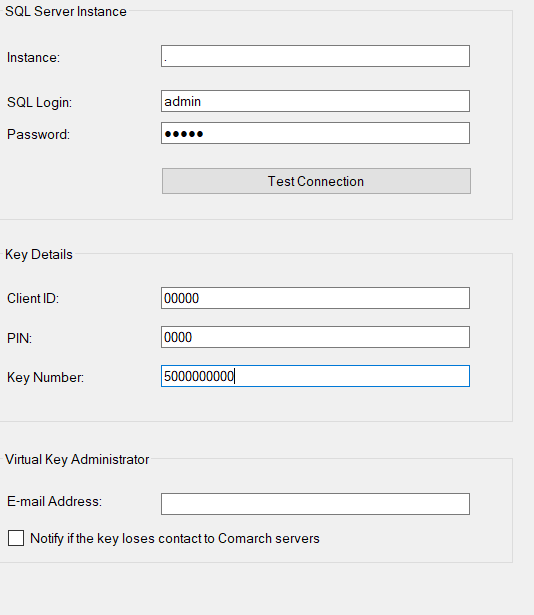Click the Test Connection button
Viewport: 534px width, 615px height.
pos(316,181)
